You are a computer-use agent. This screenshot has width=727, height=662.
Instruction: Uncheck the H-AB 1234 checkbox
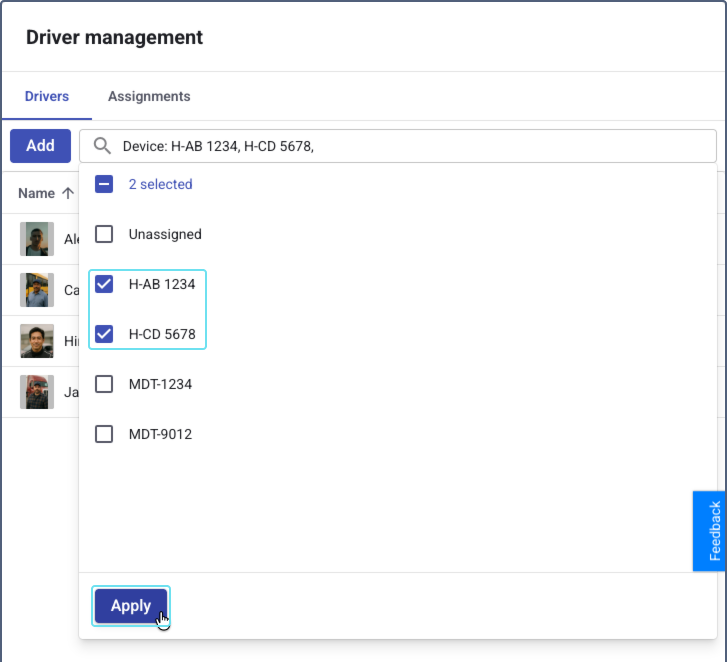pos(104,284)
